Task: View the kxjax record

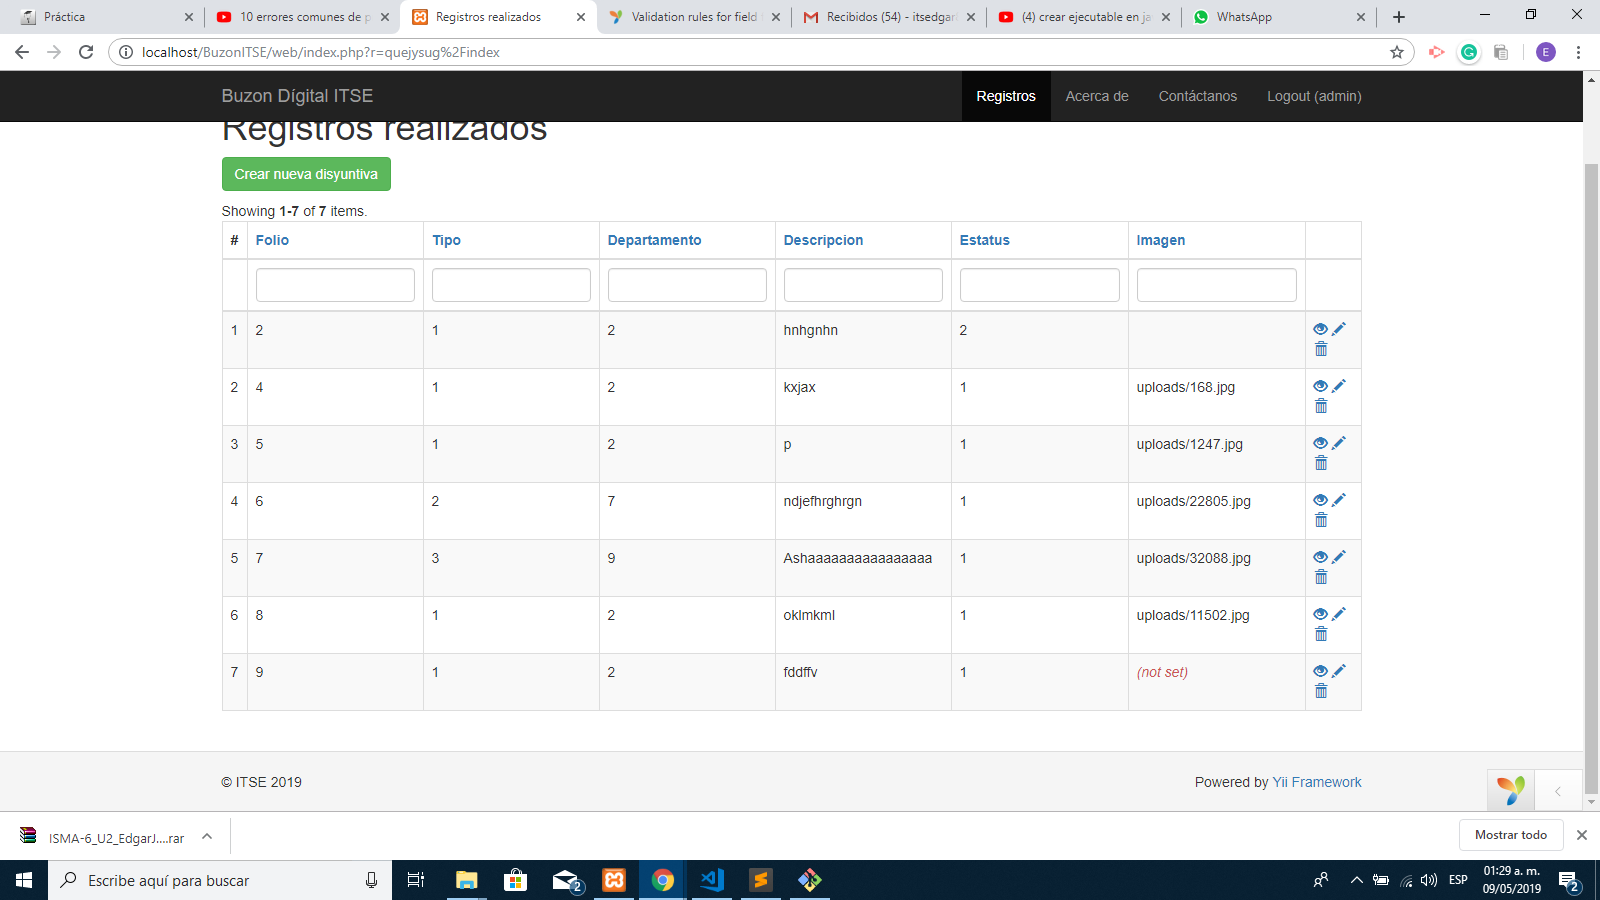Action: (1320, 386)
